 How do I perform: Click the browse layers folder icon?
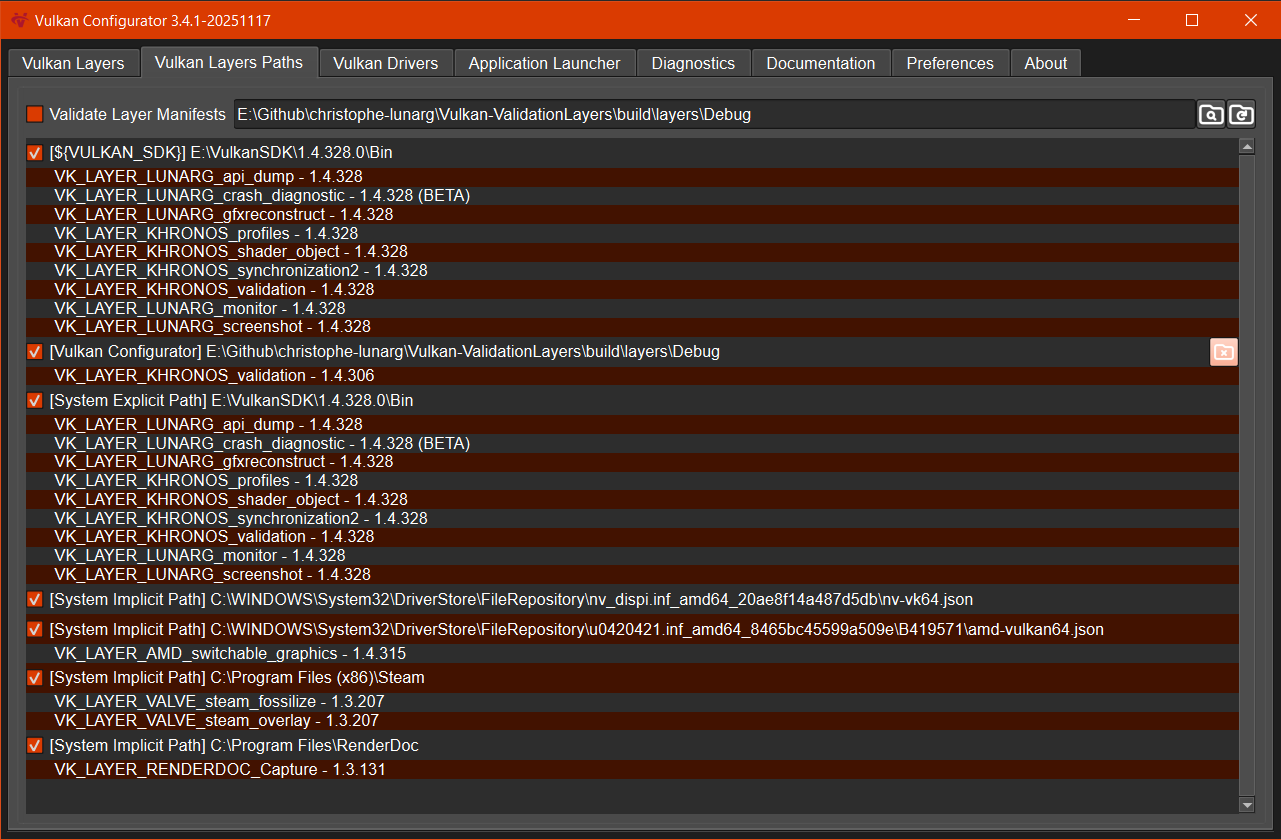(1211, 115)
